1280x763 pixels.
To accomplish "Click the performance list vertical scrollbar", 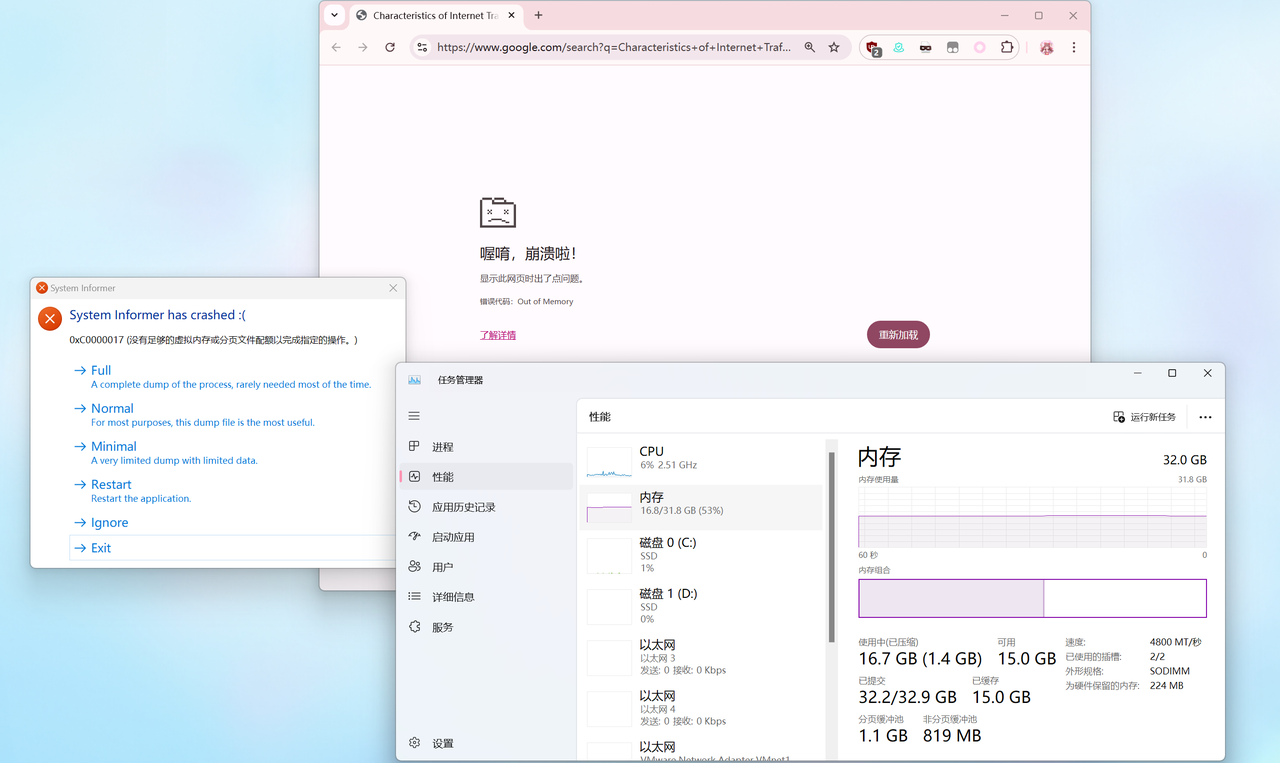I will [x=830, y=545].
